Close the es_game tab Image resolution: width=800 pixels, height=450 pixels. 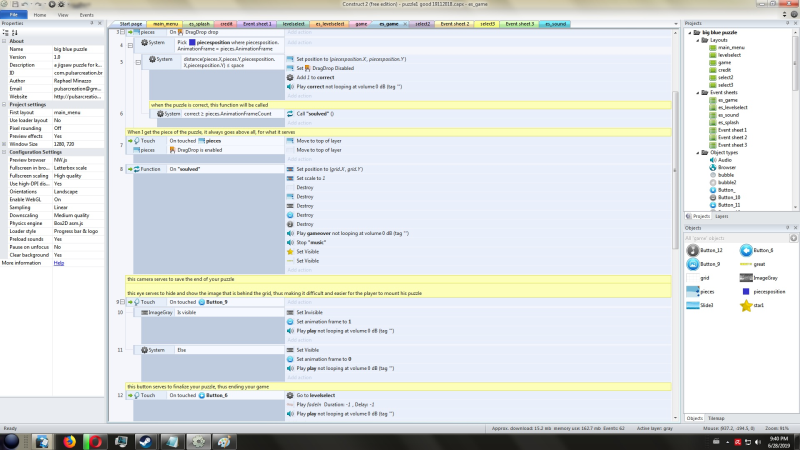coord(406,24)
